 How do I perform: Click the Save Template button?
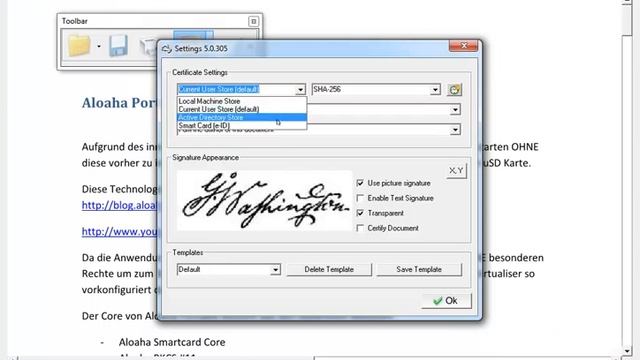click(419, 269)
